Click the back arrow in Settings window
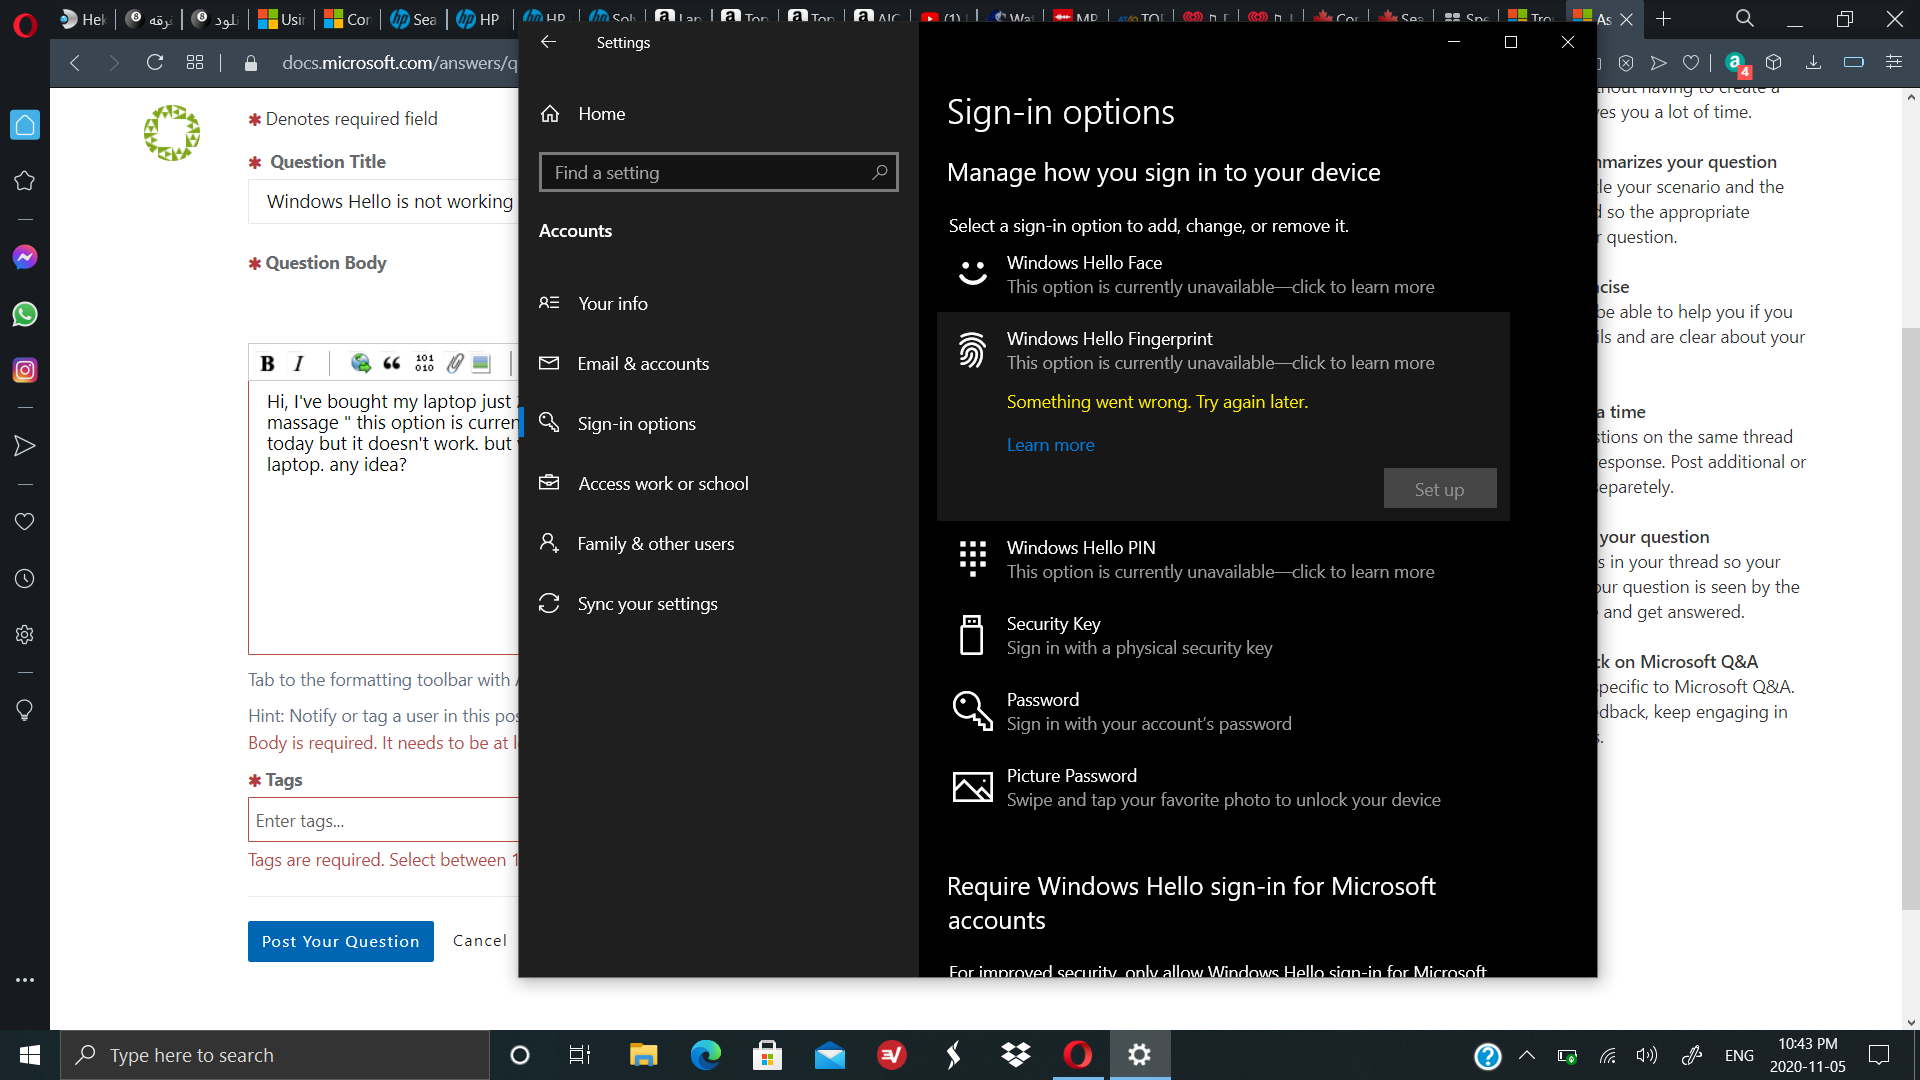Image resolution: width=1920 pixels, height=1080 pixels. [x=548, y=42]
